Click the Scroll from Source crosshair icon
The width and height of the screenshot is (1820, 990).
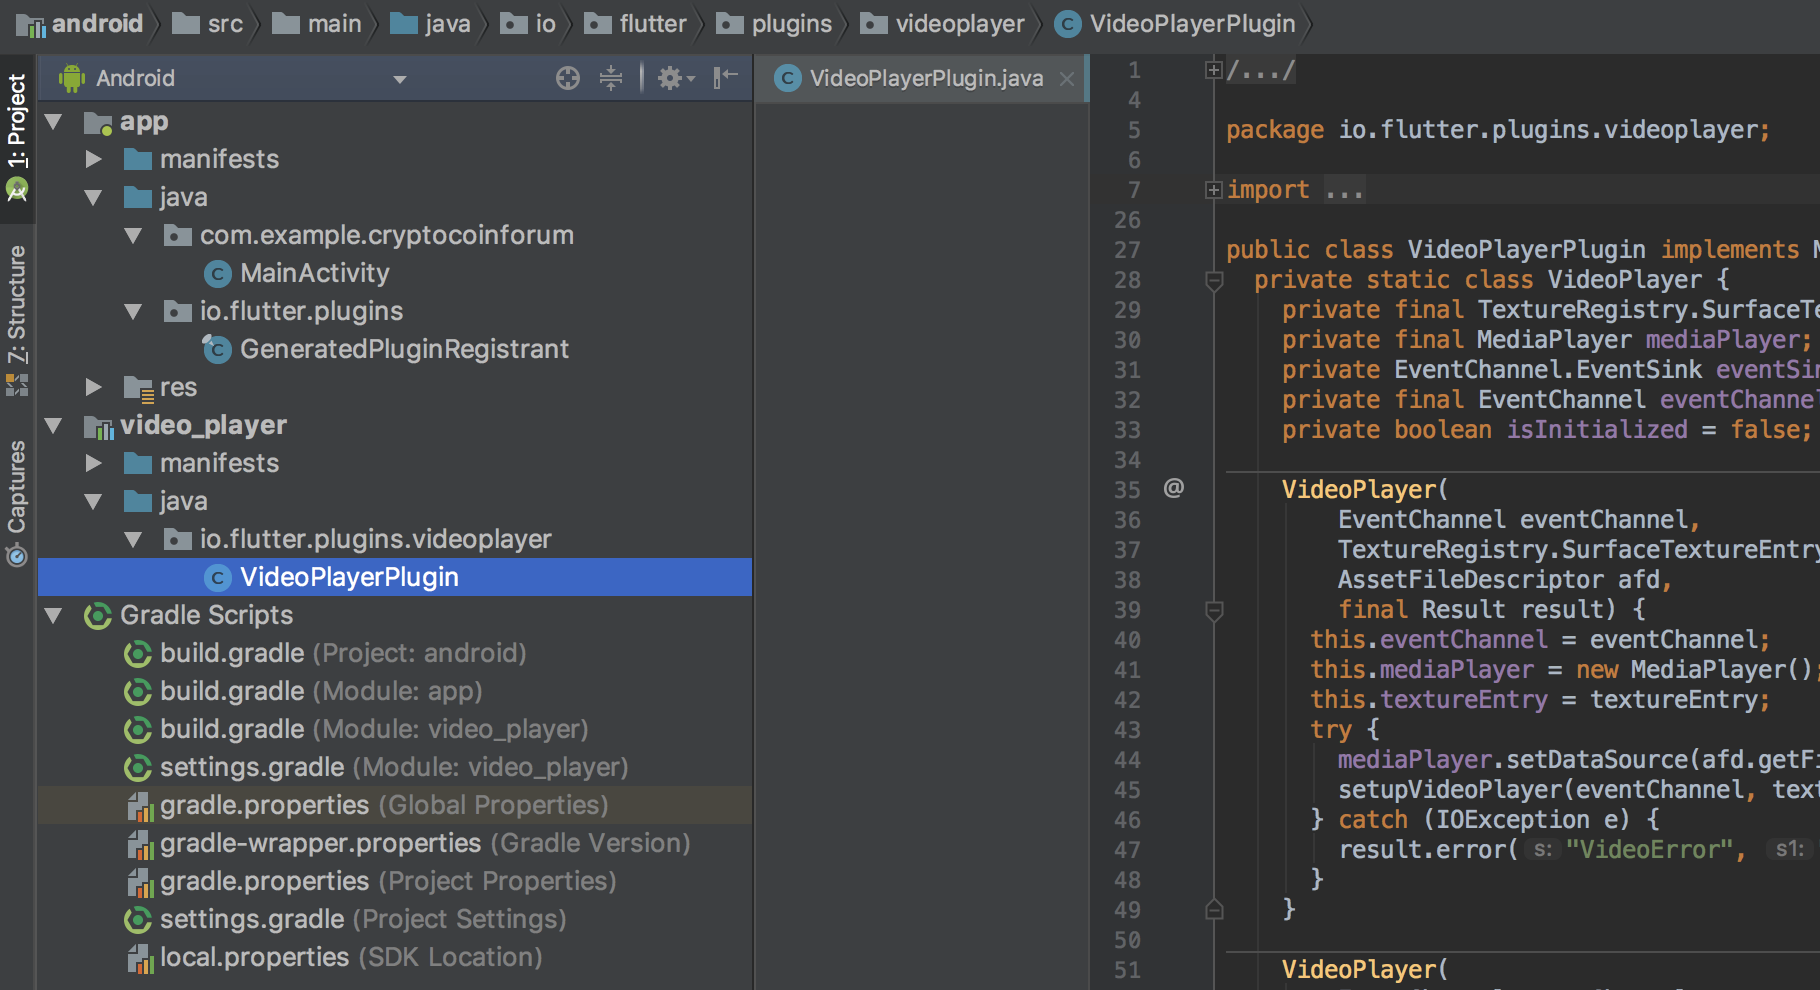tap(567, 78)
